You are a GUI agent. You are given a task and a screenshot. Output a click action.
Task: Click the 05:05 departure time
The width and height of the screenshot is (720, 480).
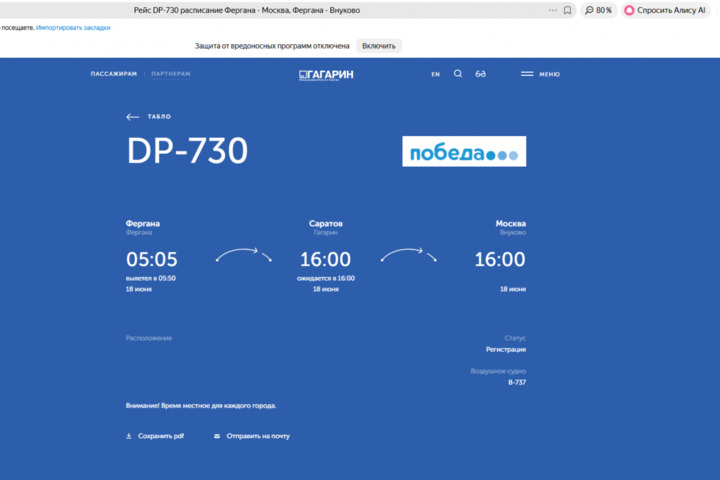(152, 260)
